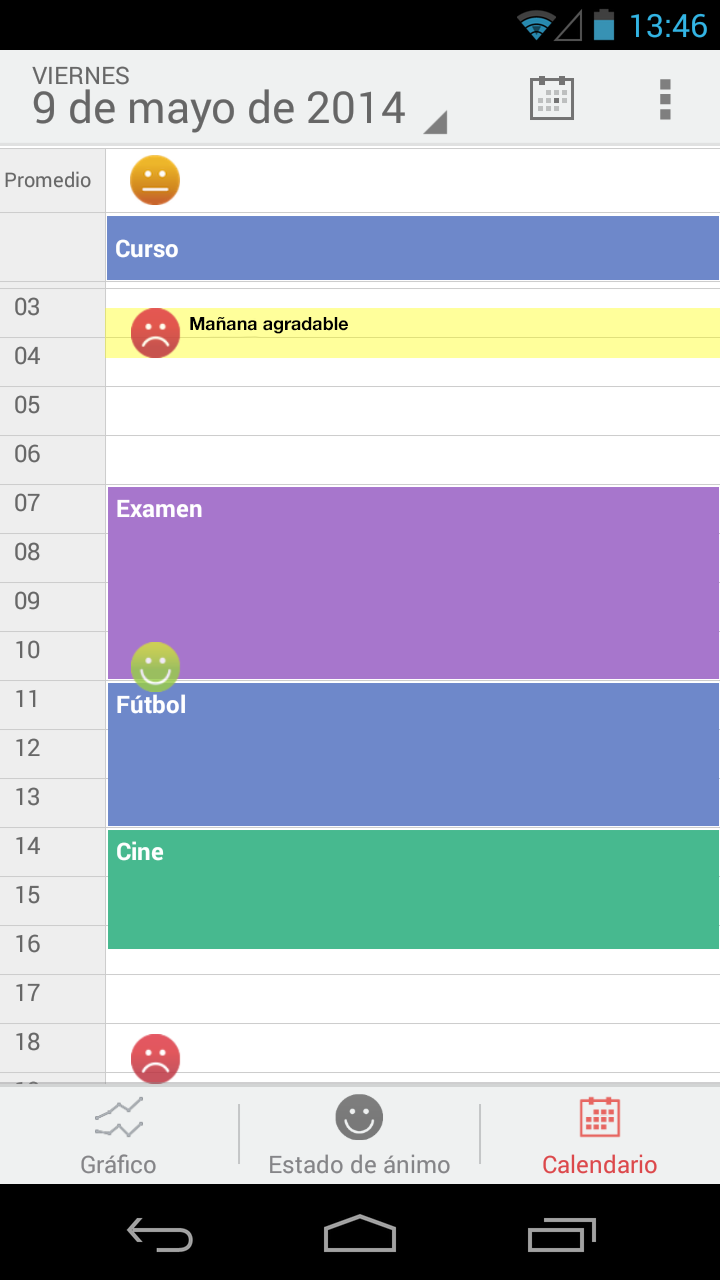Tap the neutral face average mood icon
Image resolution: width=720 pixels, height=1280 pixels.
coord(155,180)
